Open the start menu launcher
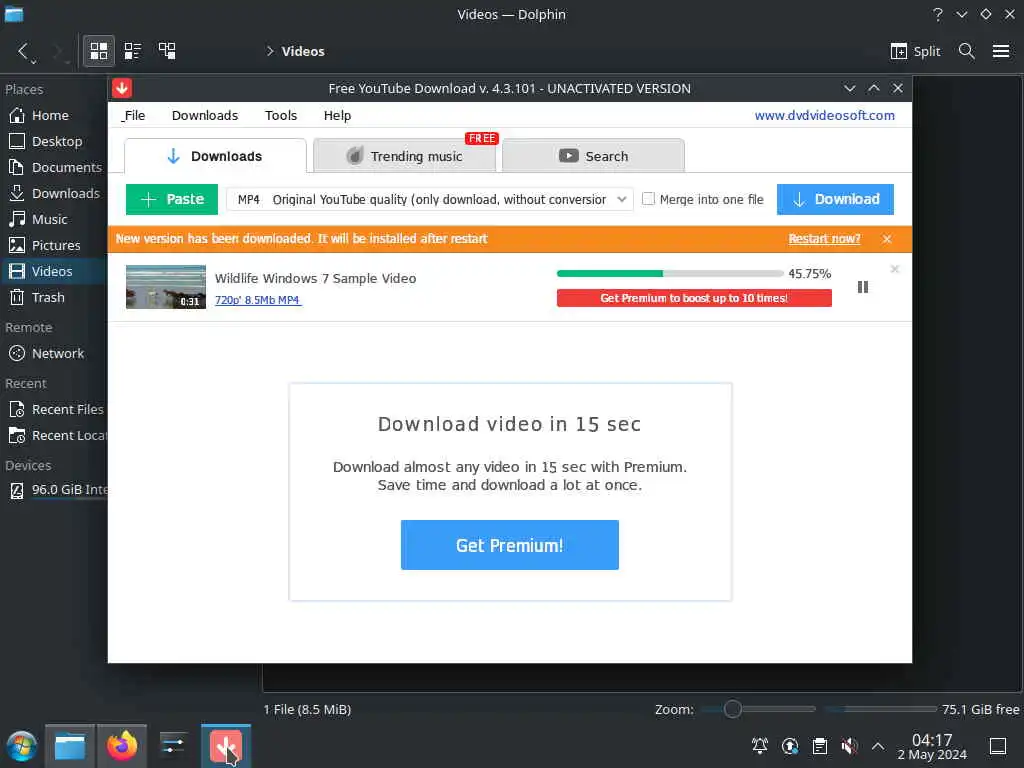The width and height of the screenshot is (1024, 768). (22, 746)
